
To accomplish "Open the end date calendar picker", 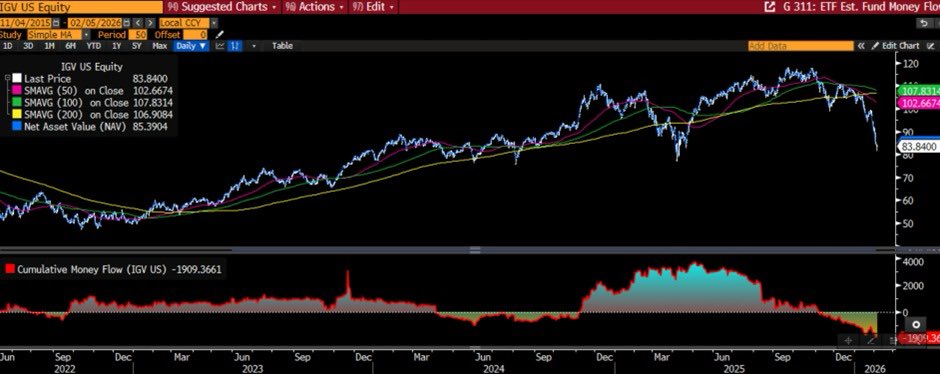I will (x=126, y=23).
